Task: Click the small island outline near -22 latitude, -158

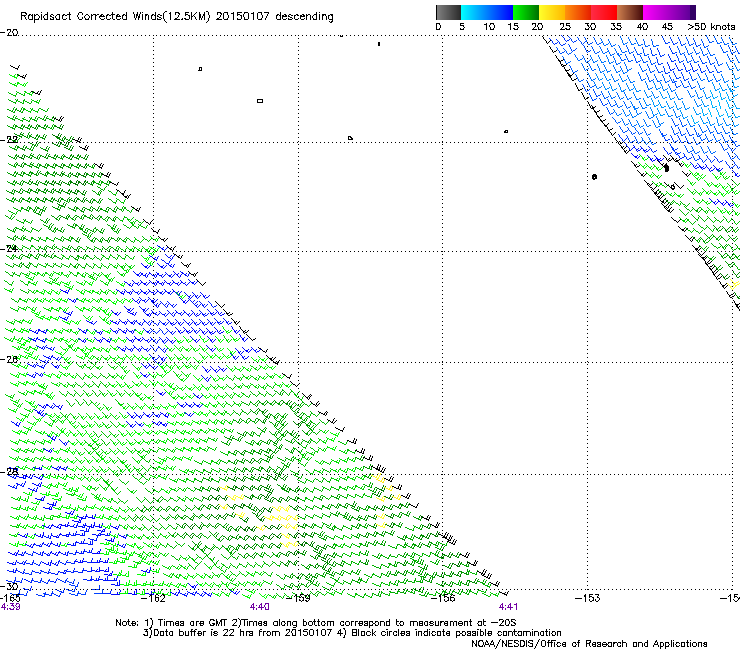Action: click(x=350, y=138)
